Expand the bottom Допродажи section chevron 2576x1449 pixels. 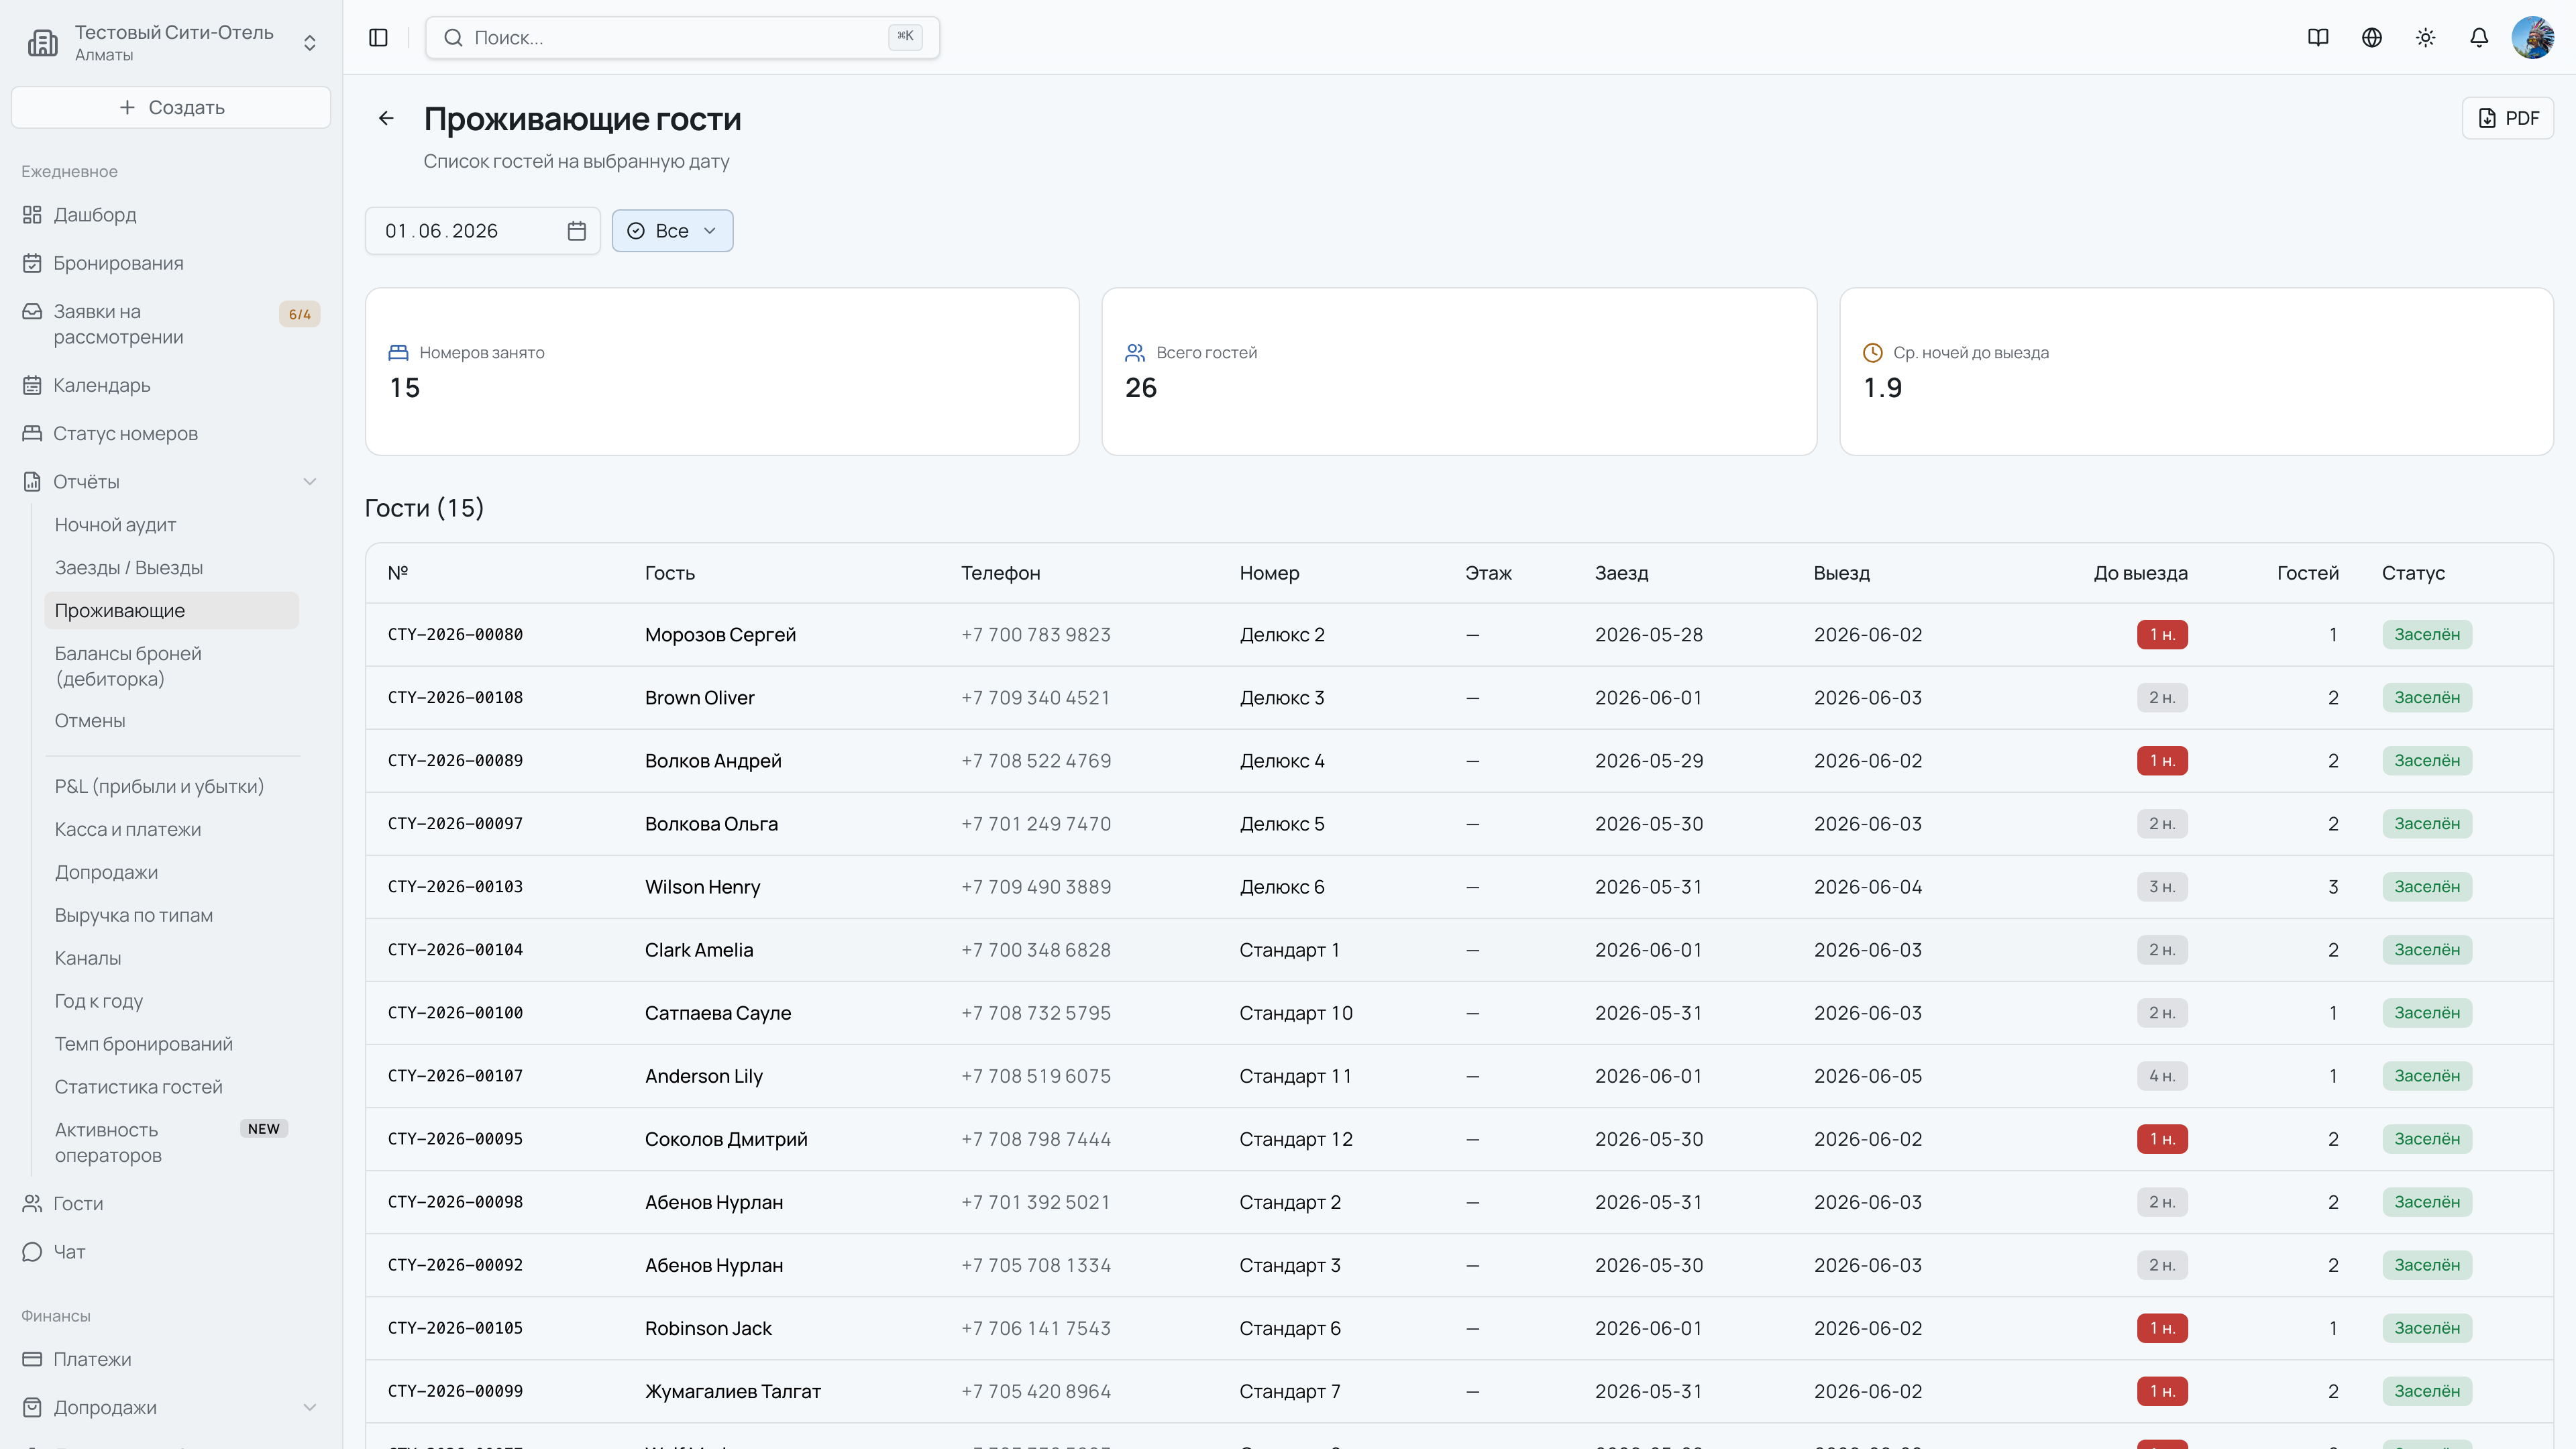pyautogui.click(x=310, y=1408)
